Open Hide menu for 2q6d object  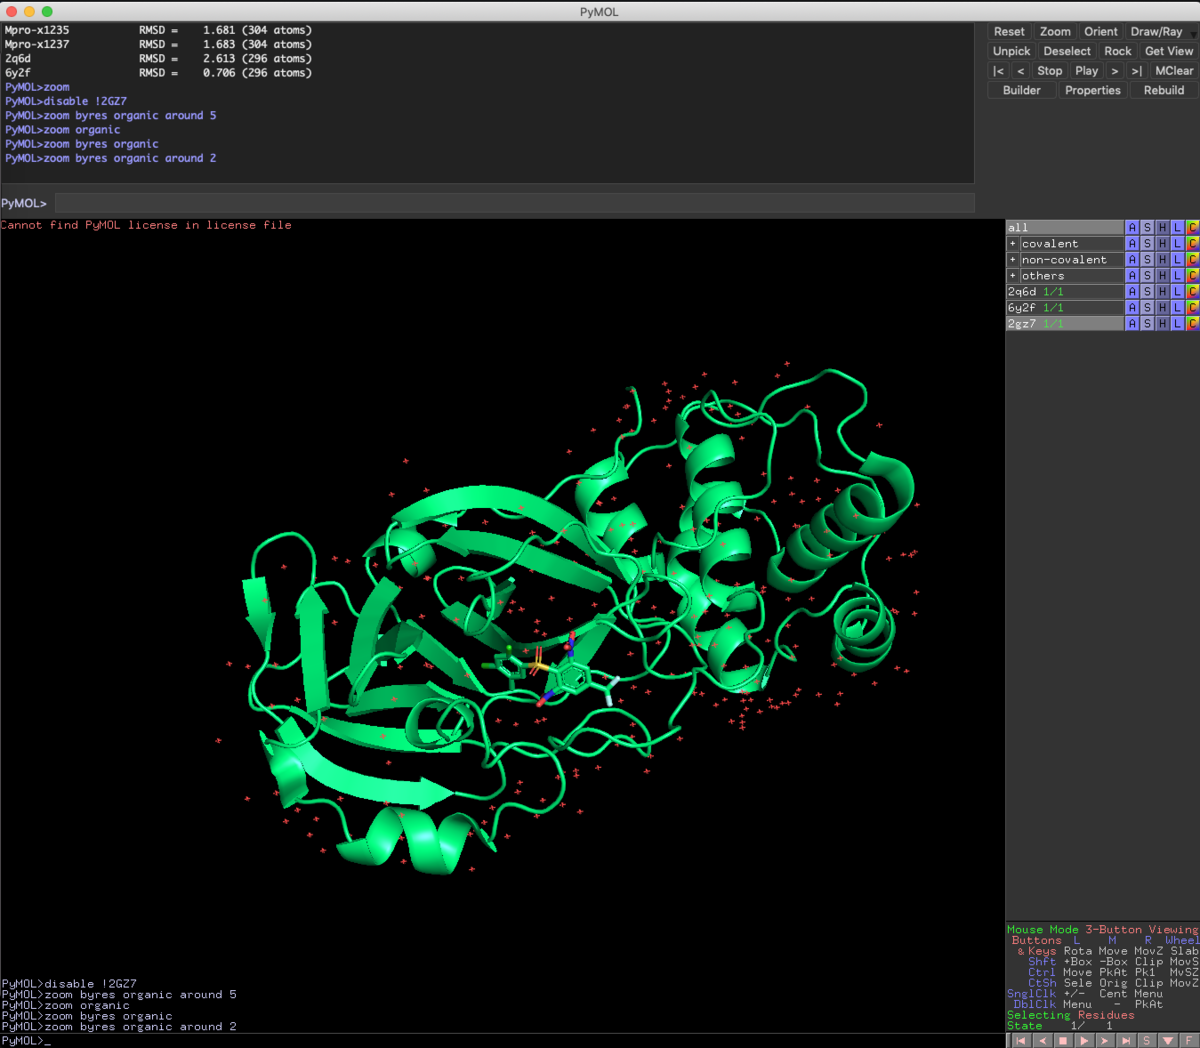(1162, 292)
